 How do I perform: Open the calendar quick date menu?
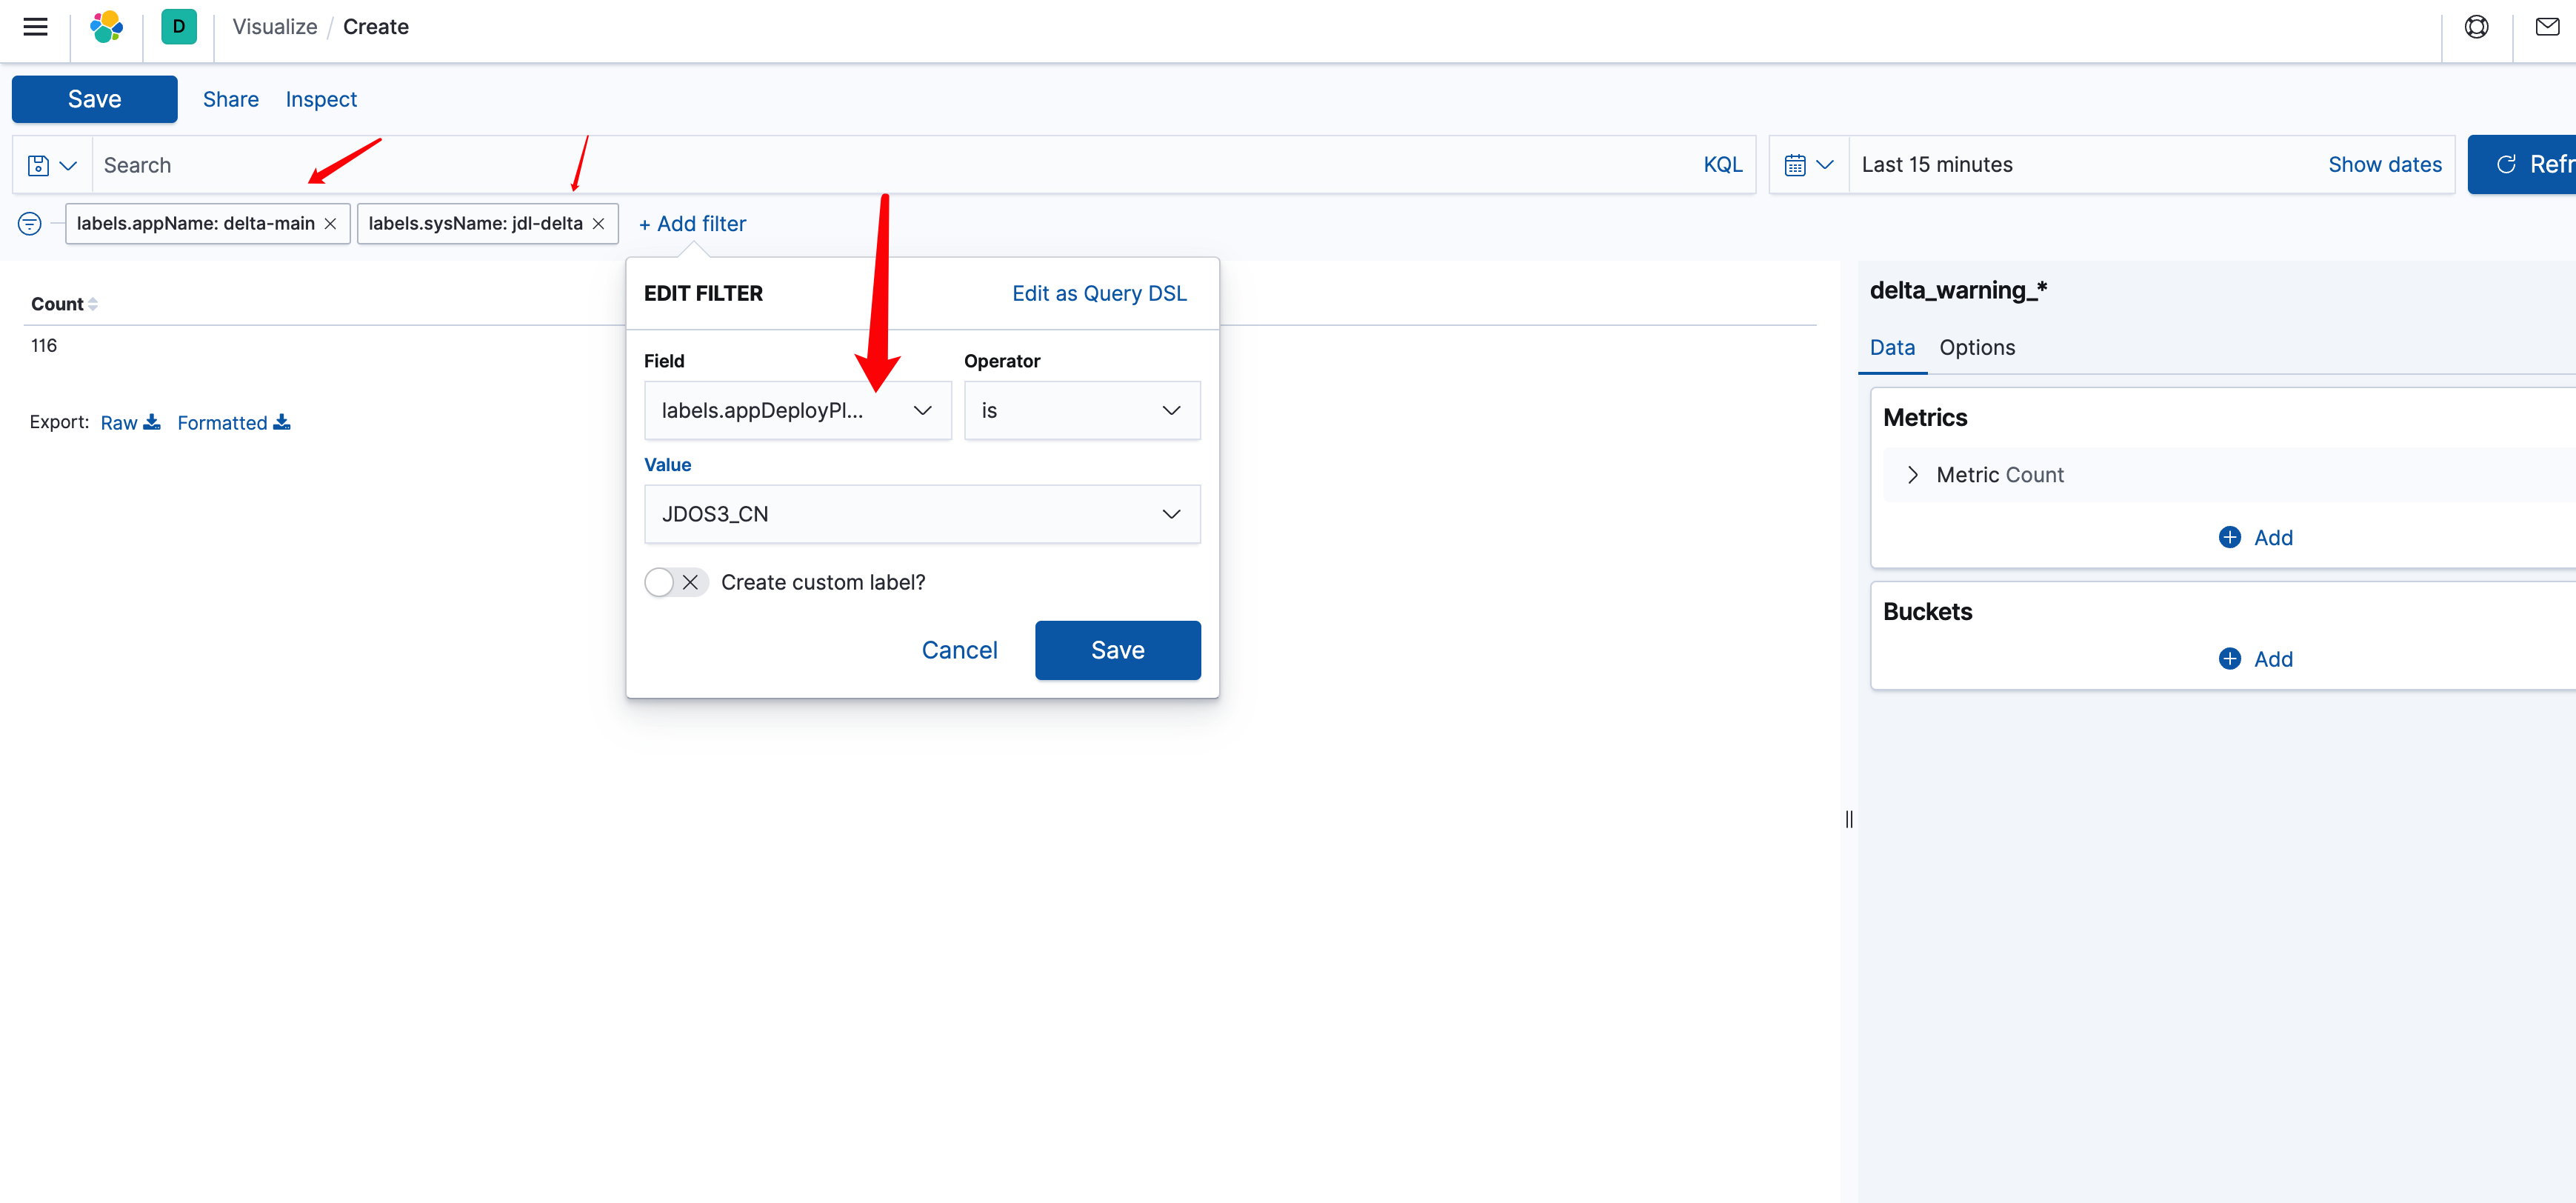(1809, 165)
